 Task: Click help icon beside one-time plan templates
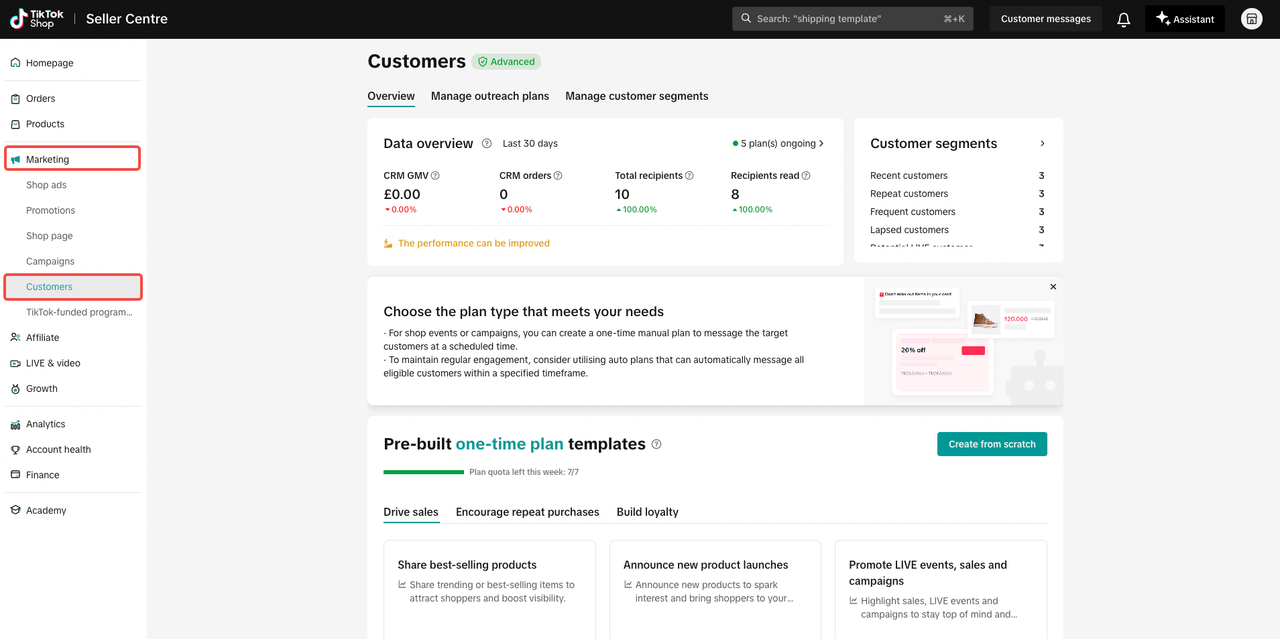657,444
